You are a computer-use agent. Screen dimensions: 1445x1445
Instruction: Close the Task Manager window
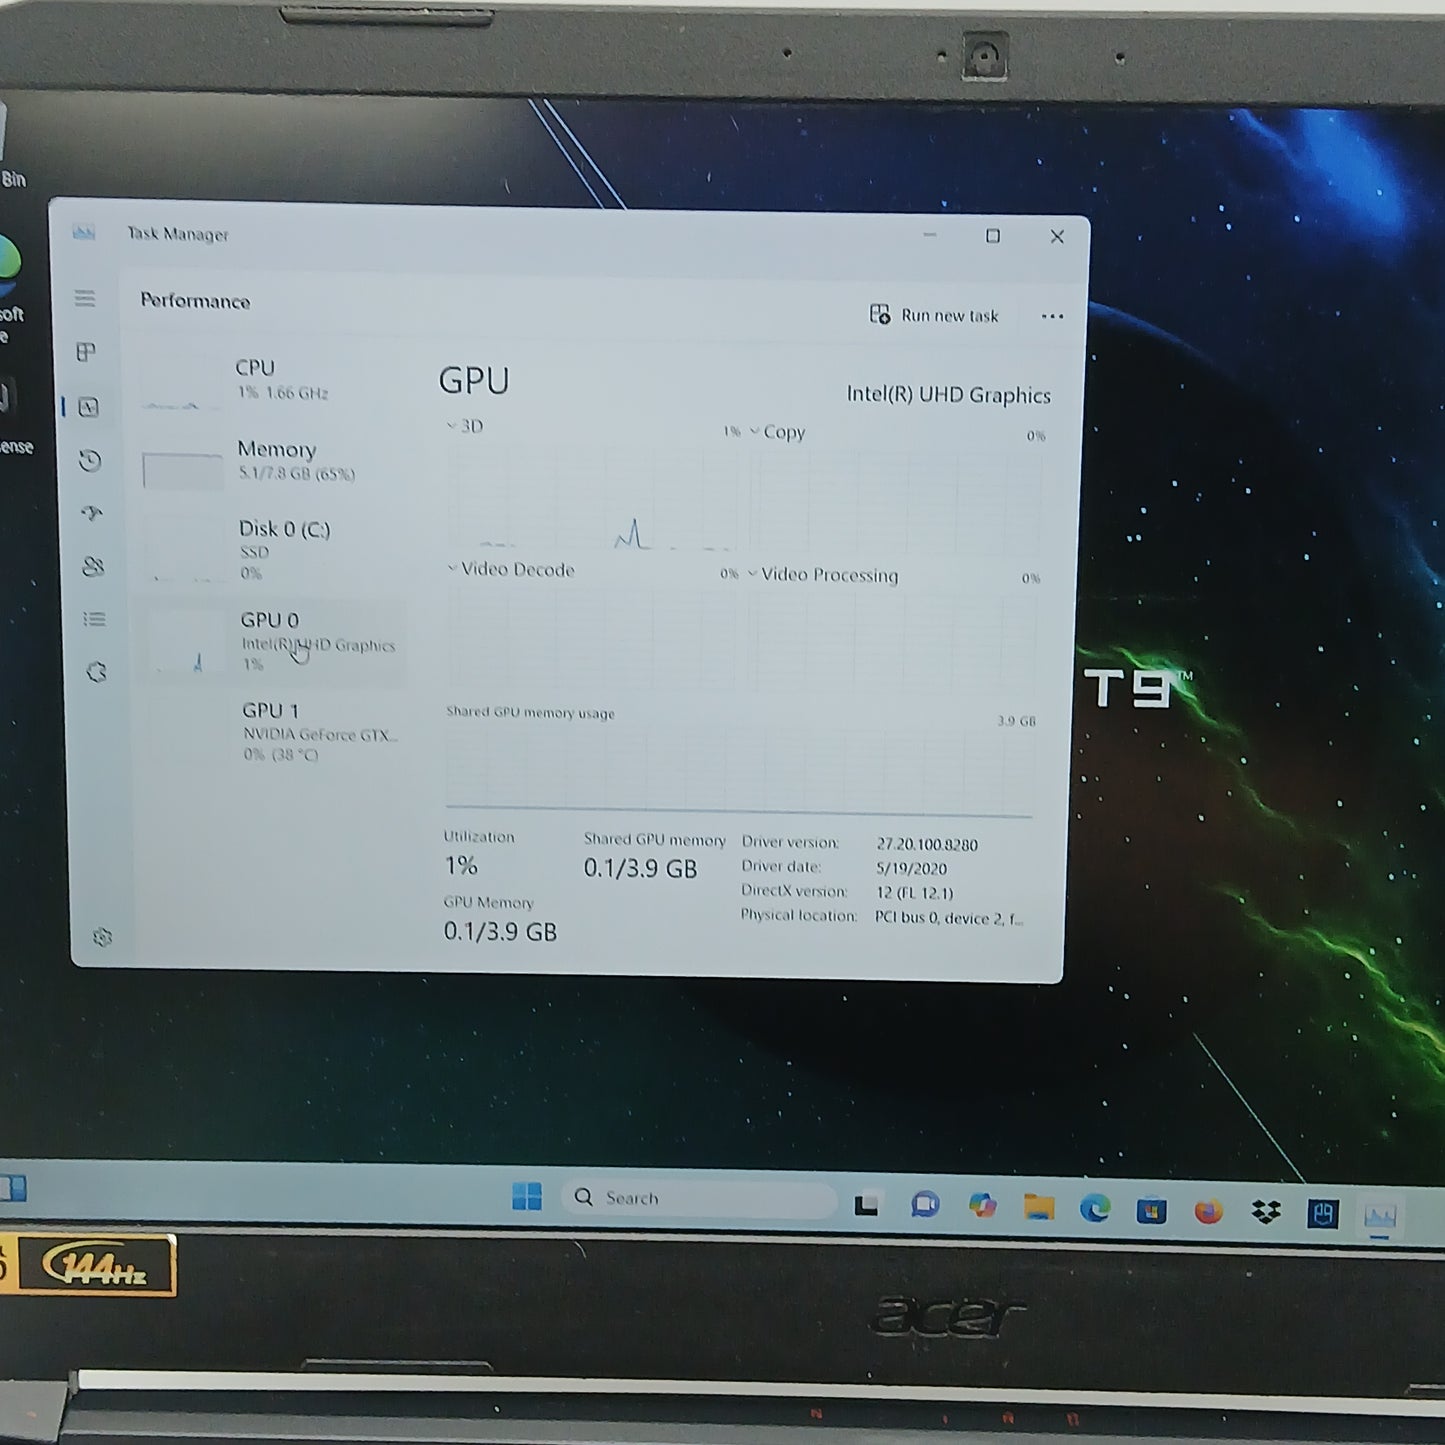pyautogui.click(x=1057, y=237)
